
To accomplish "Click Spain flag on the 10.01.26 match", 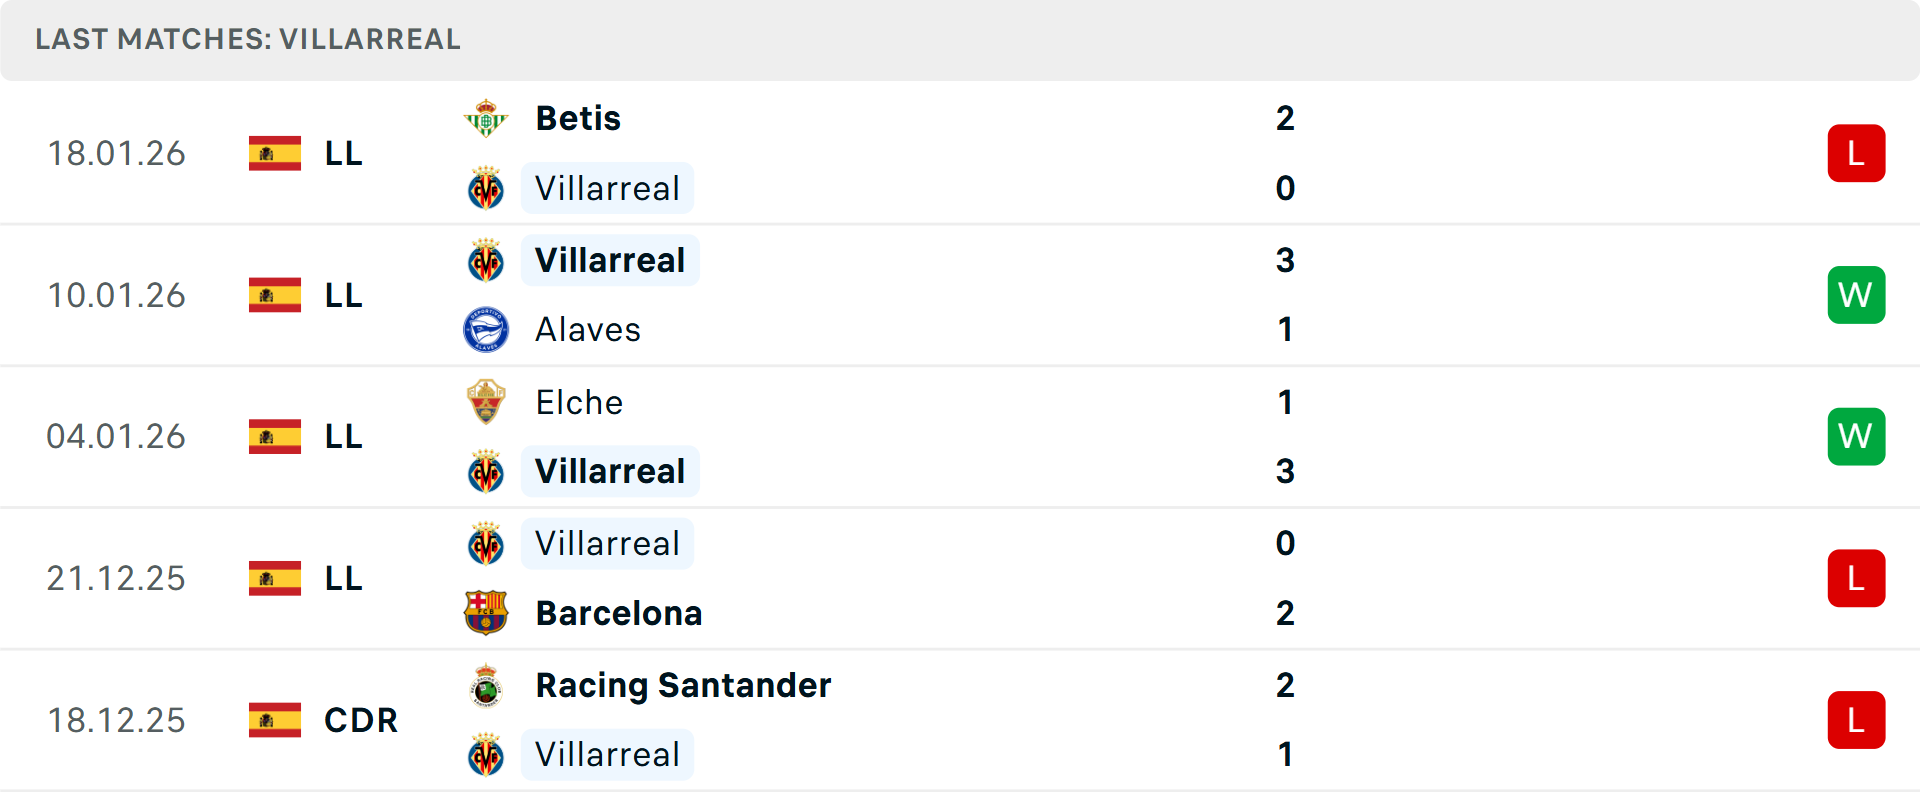I will [x=275, y=295].
